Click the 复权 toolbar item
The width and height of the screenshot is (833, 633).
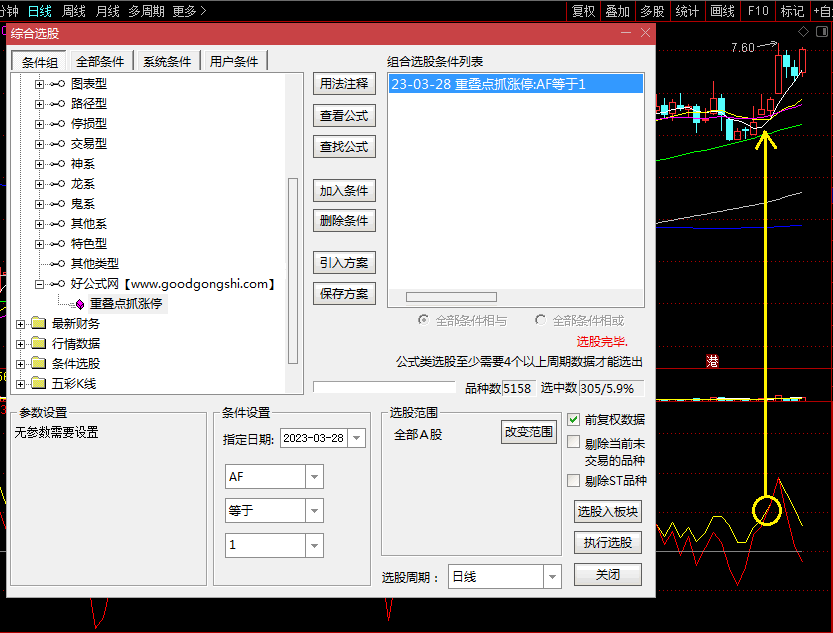(x=583, y=11)
